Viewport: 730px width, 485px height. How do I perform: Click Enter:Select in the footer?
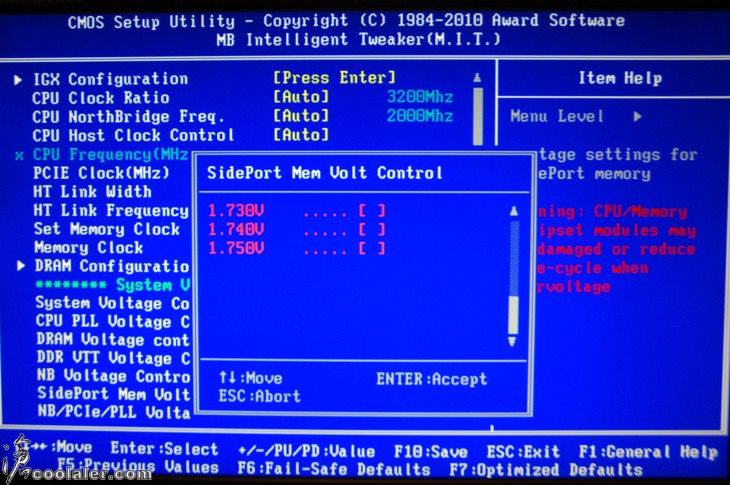(164, 449)
